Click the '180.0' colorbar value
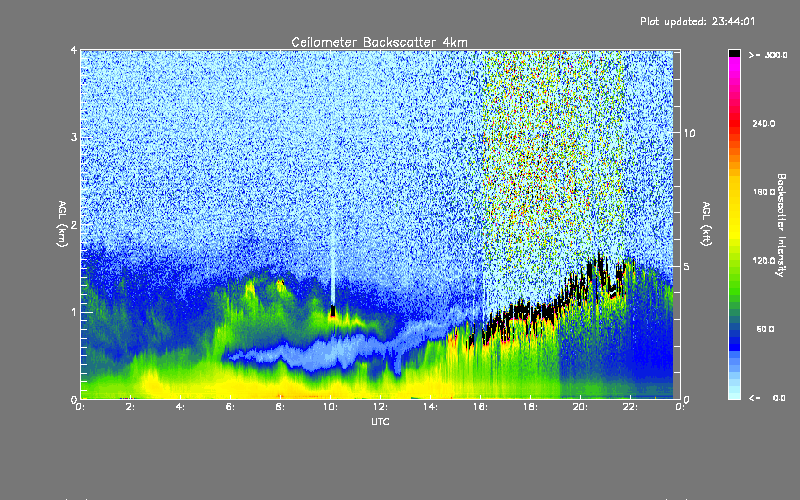The height and width of the screenshot is (500, 800). click(764, 192)
